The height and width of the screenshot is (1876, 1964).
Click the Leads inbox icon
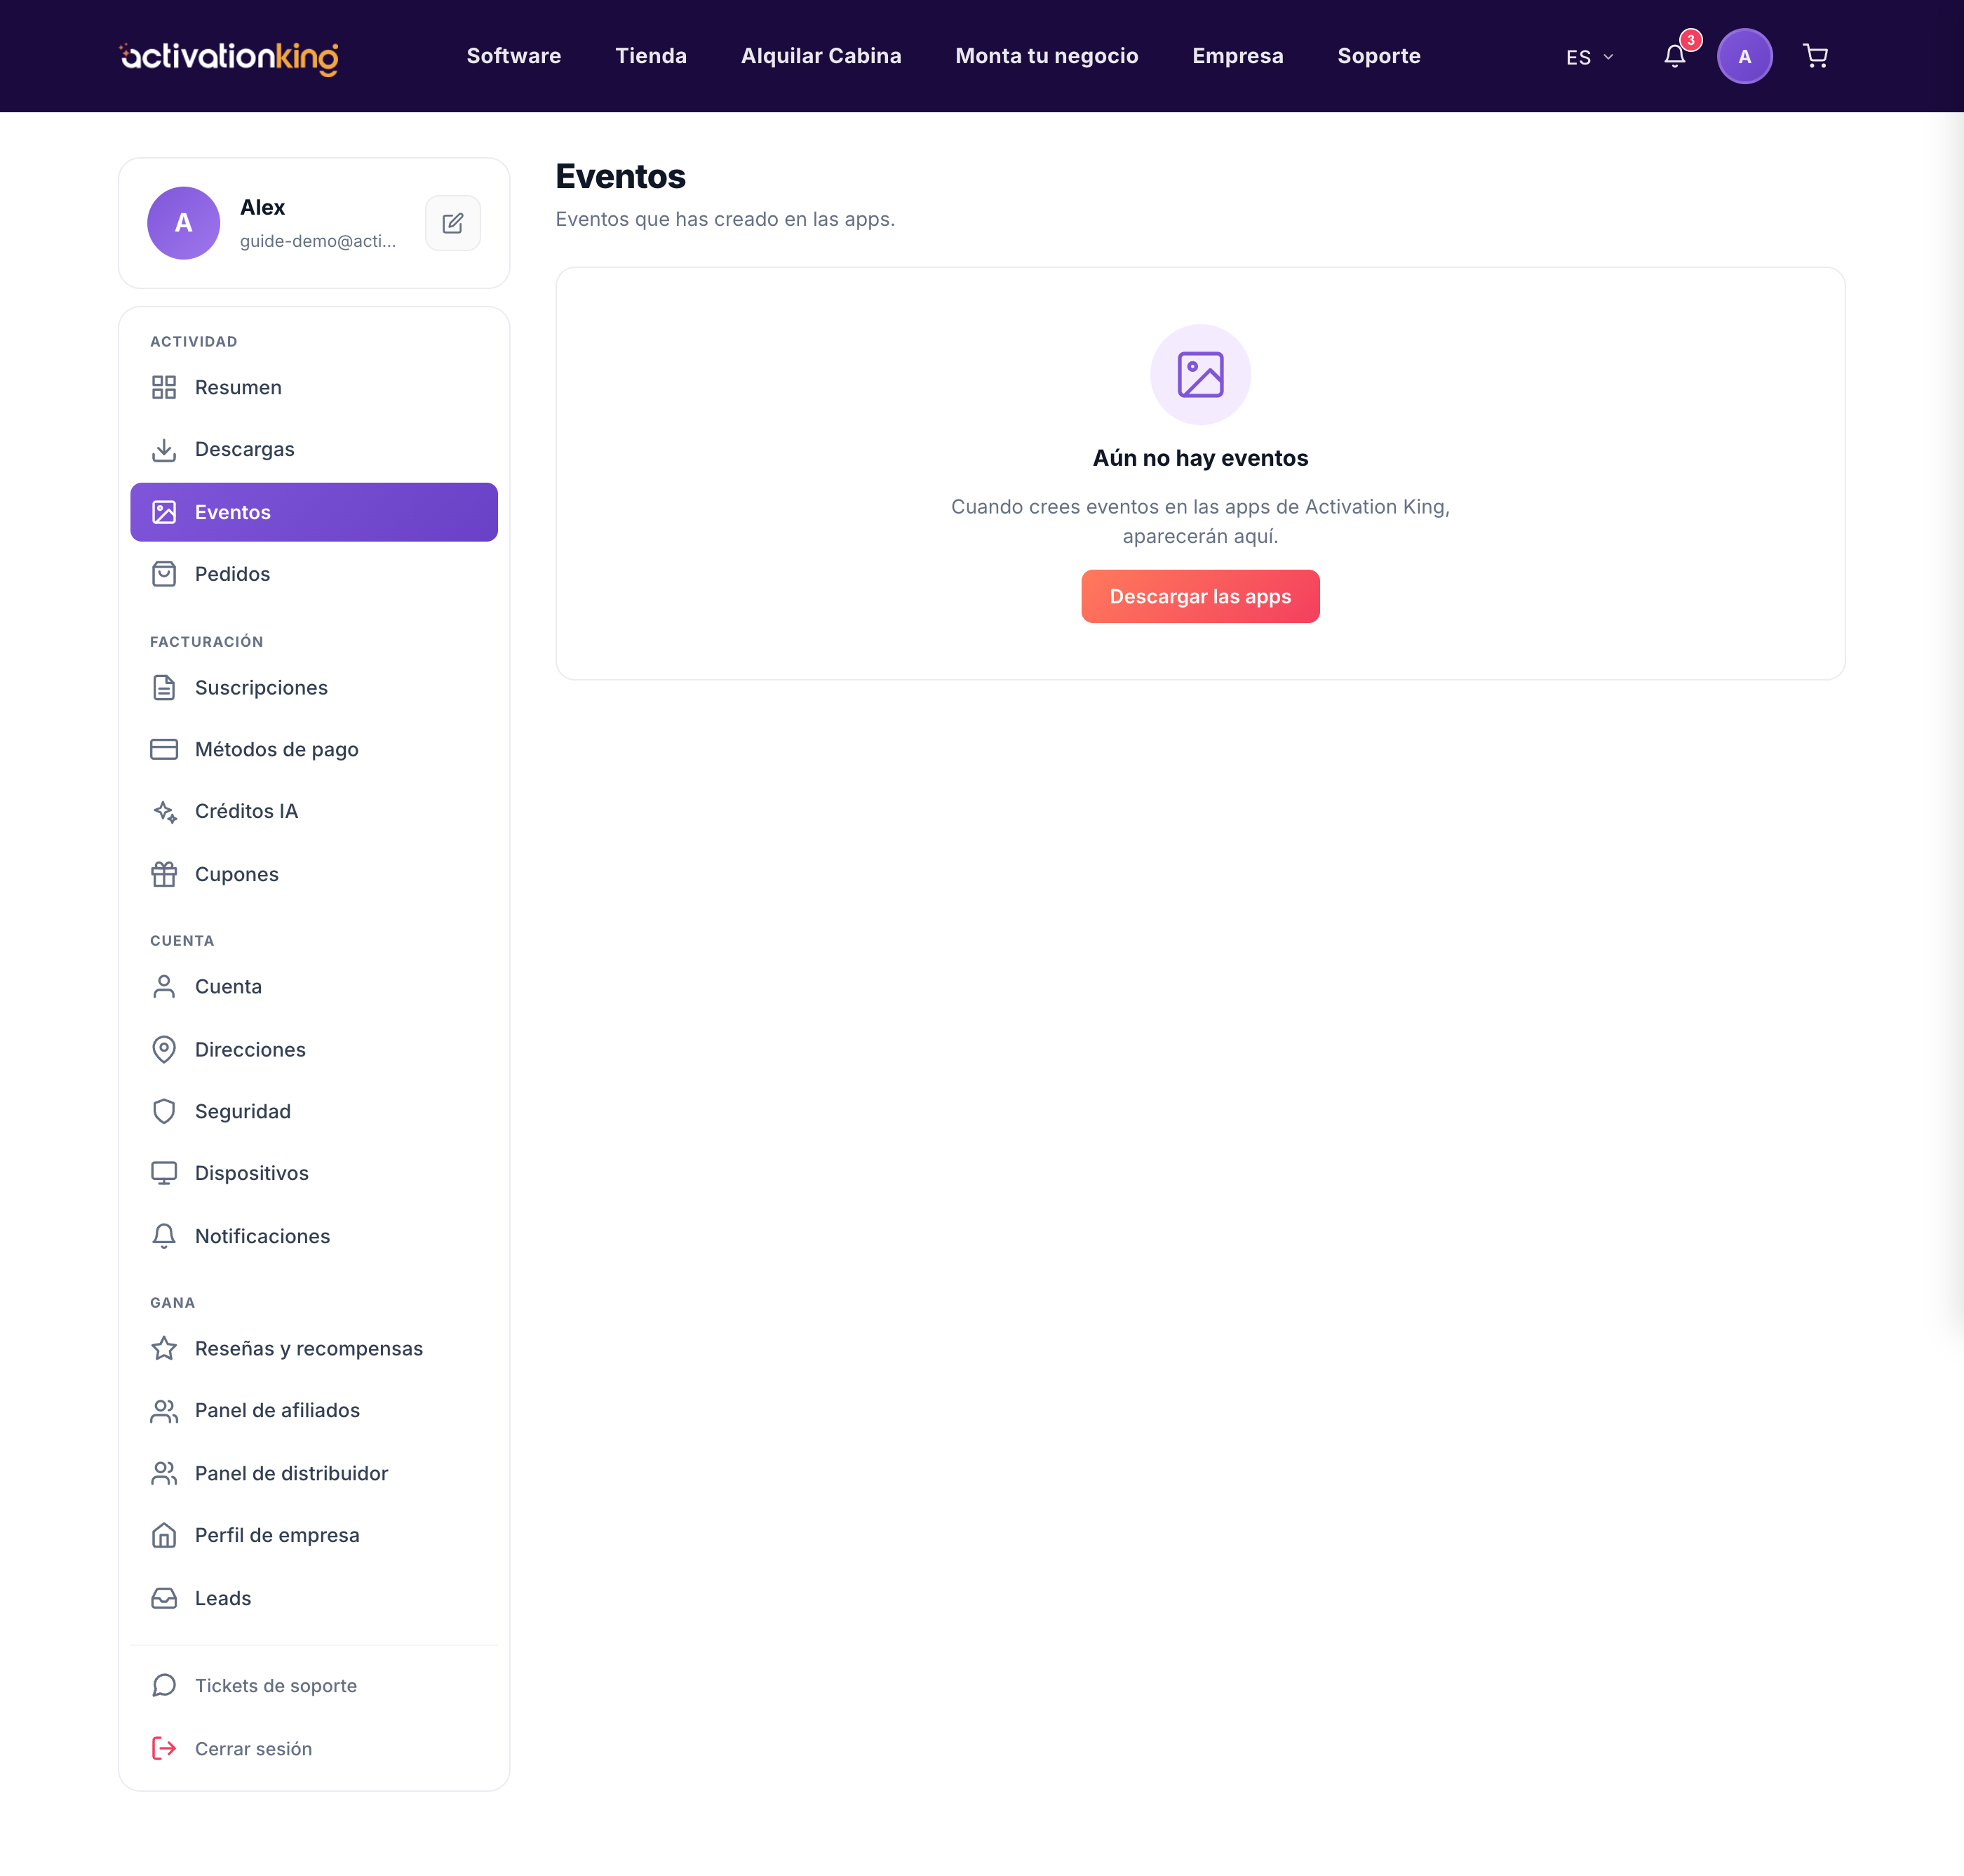pos(164,1598)
